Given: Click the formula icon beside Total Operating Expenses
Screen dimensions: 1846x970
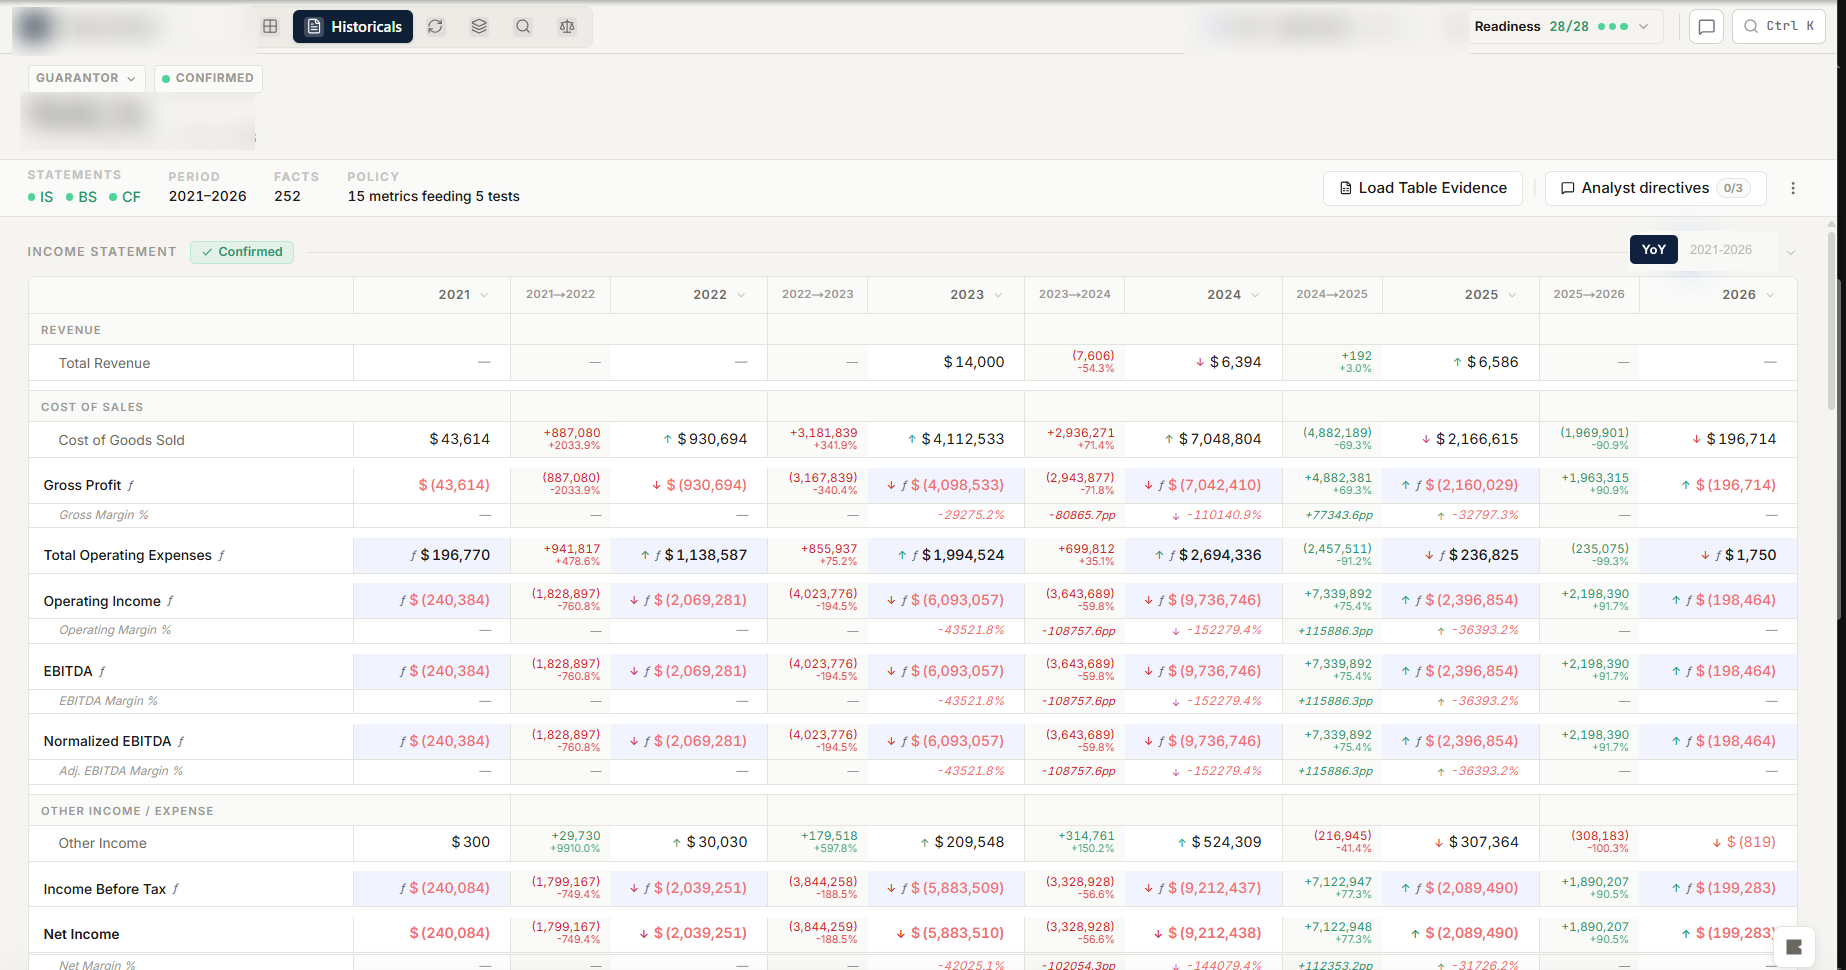Looking at the screenshot, I should pos(221,556).
